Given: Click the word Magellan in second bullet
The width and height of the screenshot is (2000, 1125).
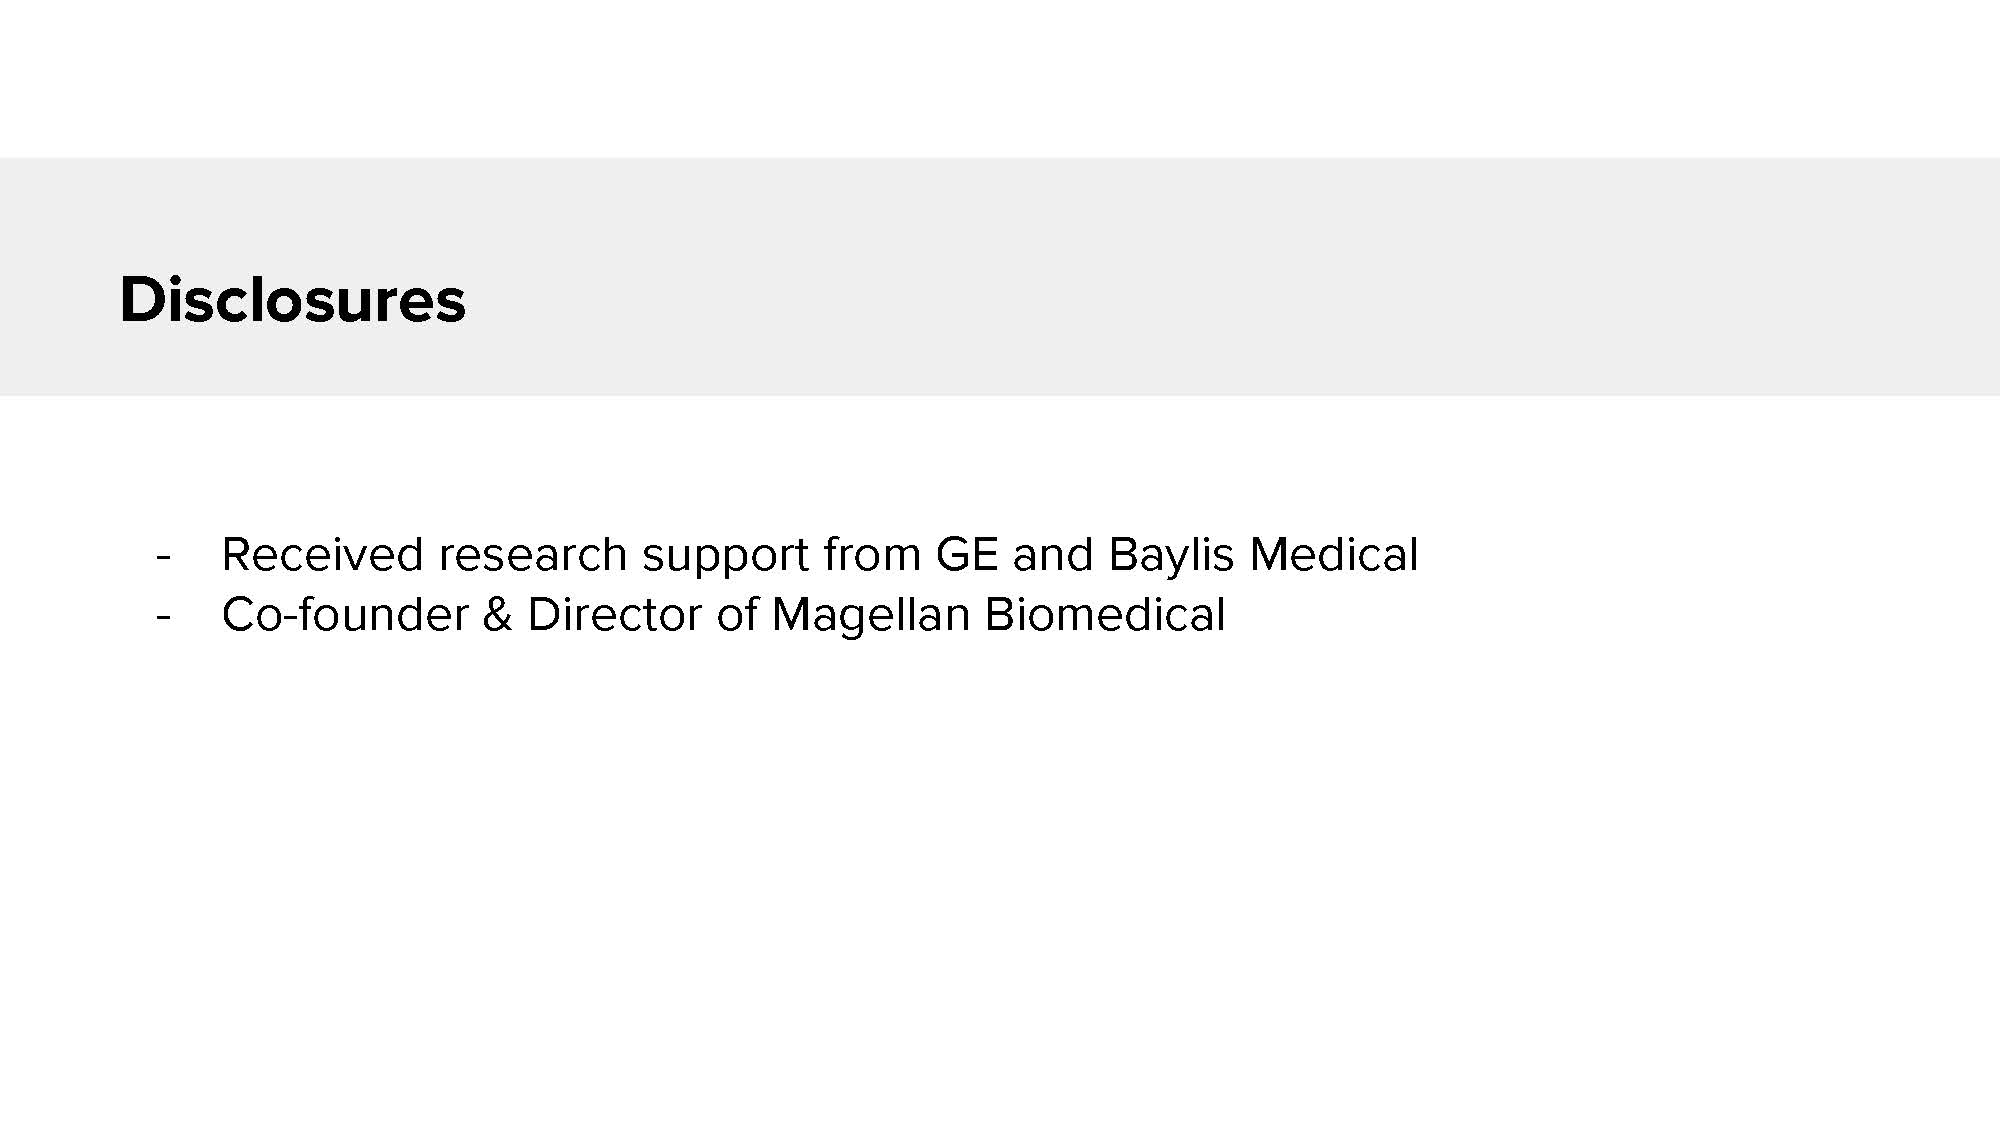Looking at the screenshot, I should click(870, 616).
